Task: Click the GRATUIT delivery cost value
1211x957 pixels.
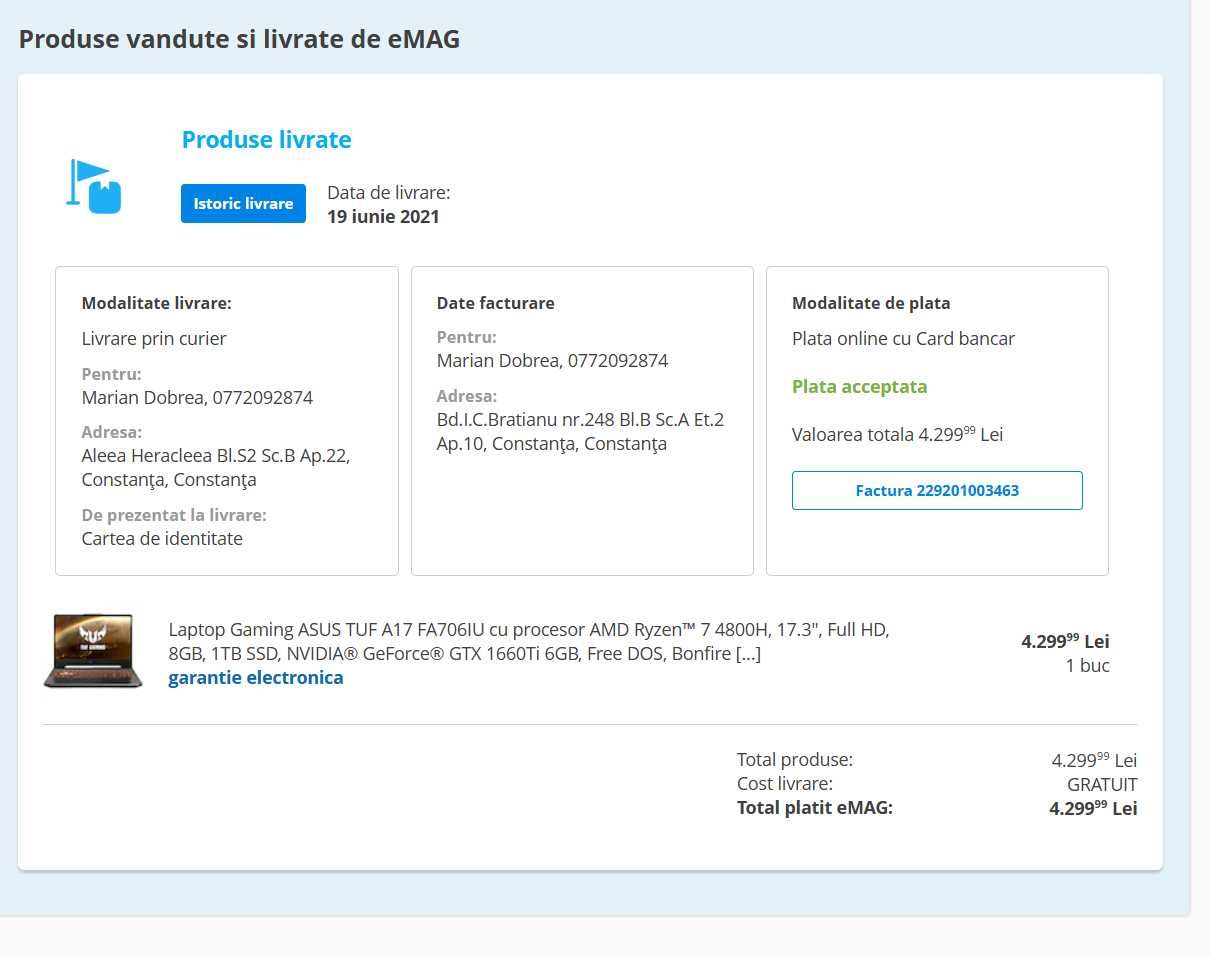Action: (x=1102, y=784)
